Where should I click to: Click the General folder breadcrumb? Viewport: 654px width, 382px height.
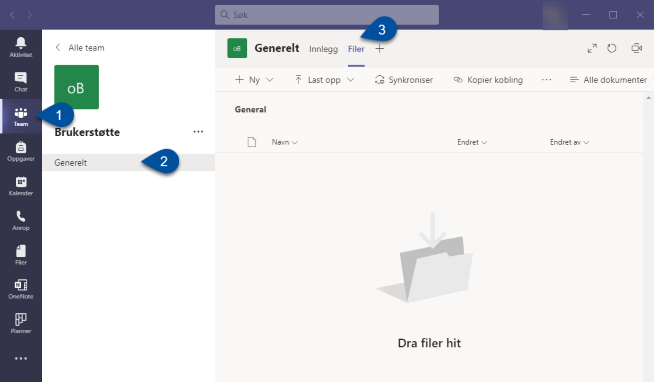click(250, 109)
